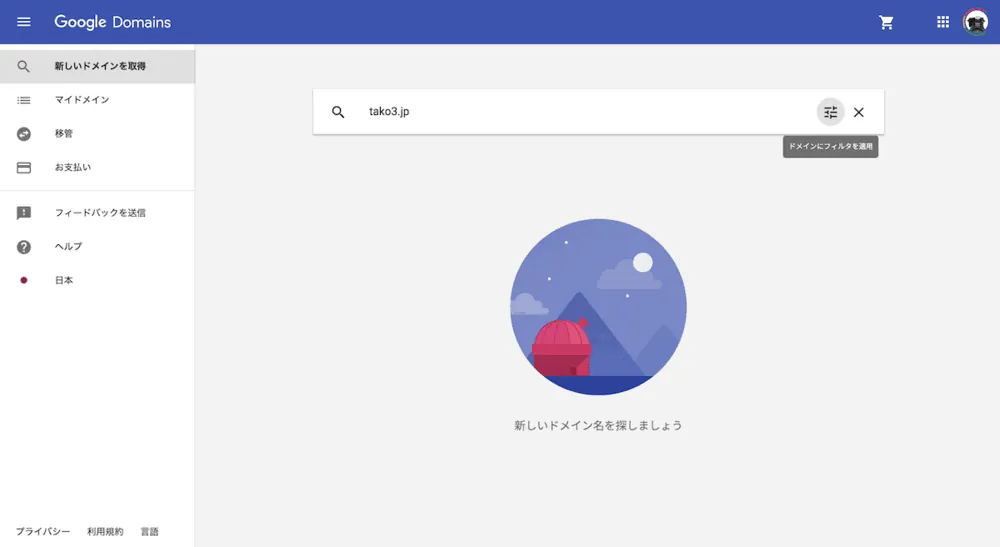This screenshot has height=547, width=1000.
Task: Click the 移管 transfer icon
Action: [x=24, y=134]
